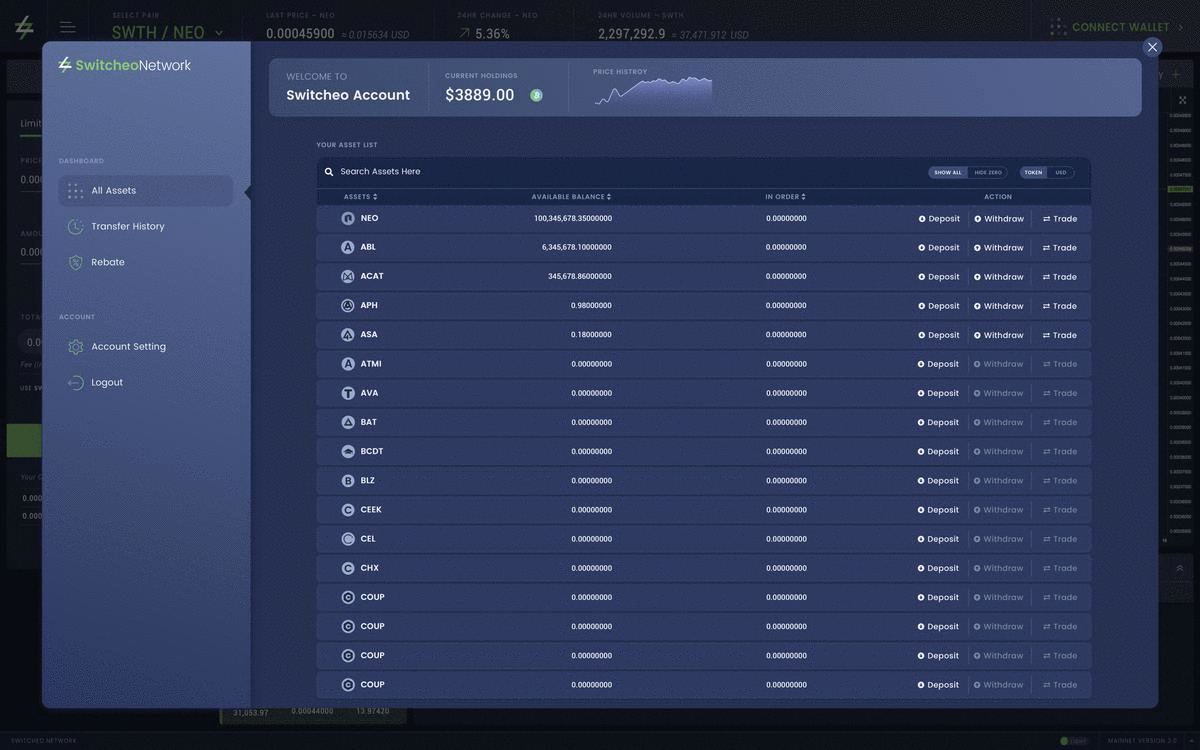Image resolution: width=1200 pixels, height=750 pixels.
Task: Trade ASA
Action: [1060, 335]
